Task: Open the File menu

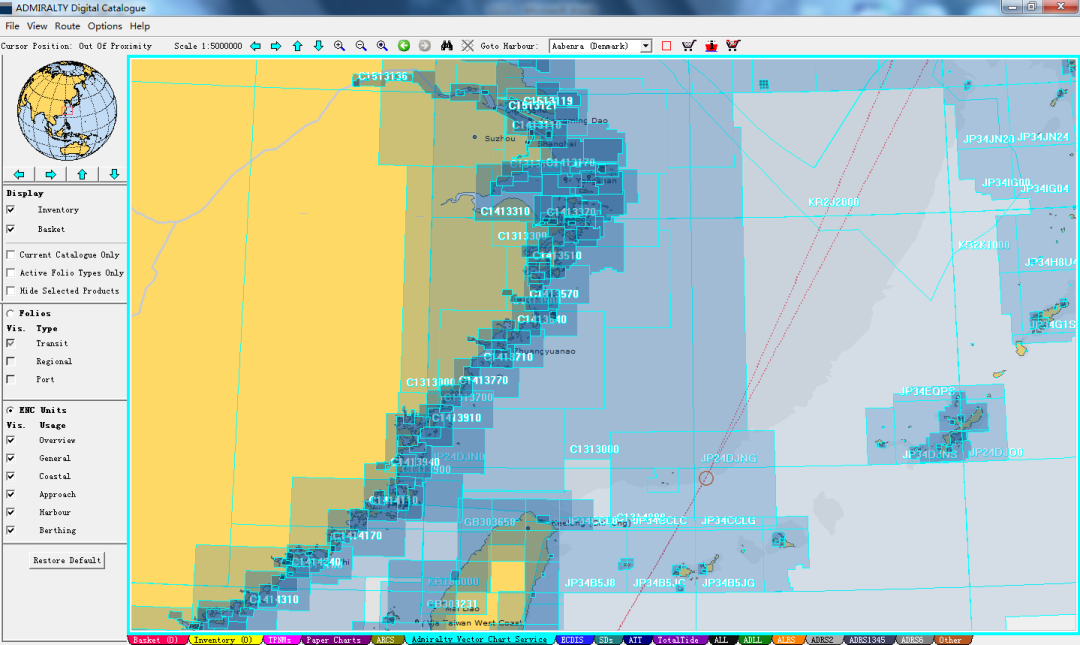Action: (12, 26)
